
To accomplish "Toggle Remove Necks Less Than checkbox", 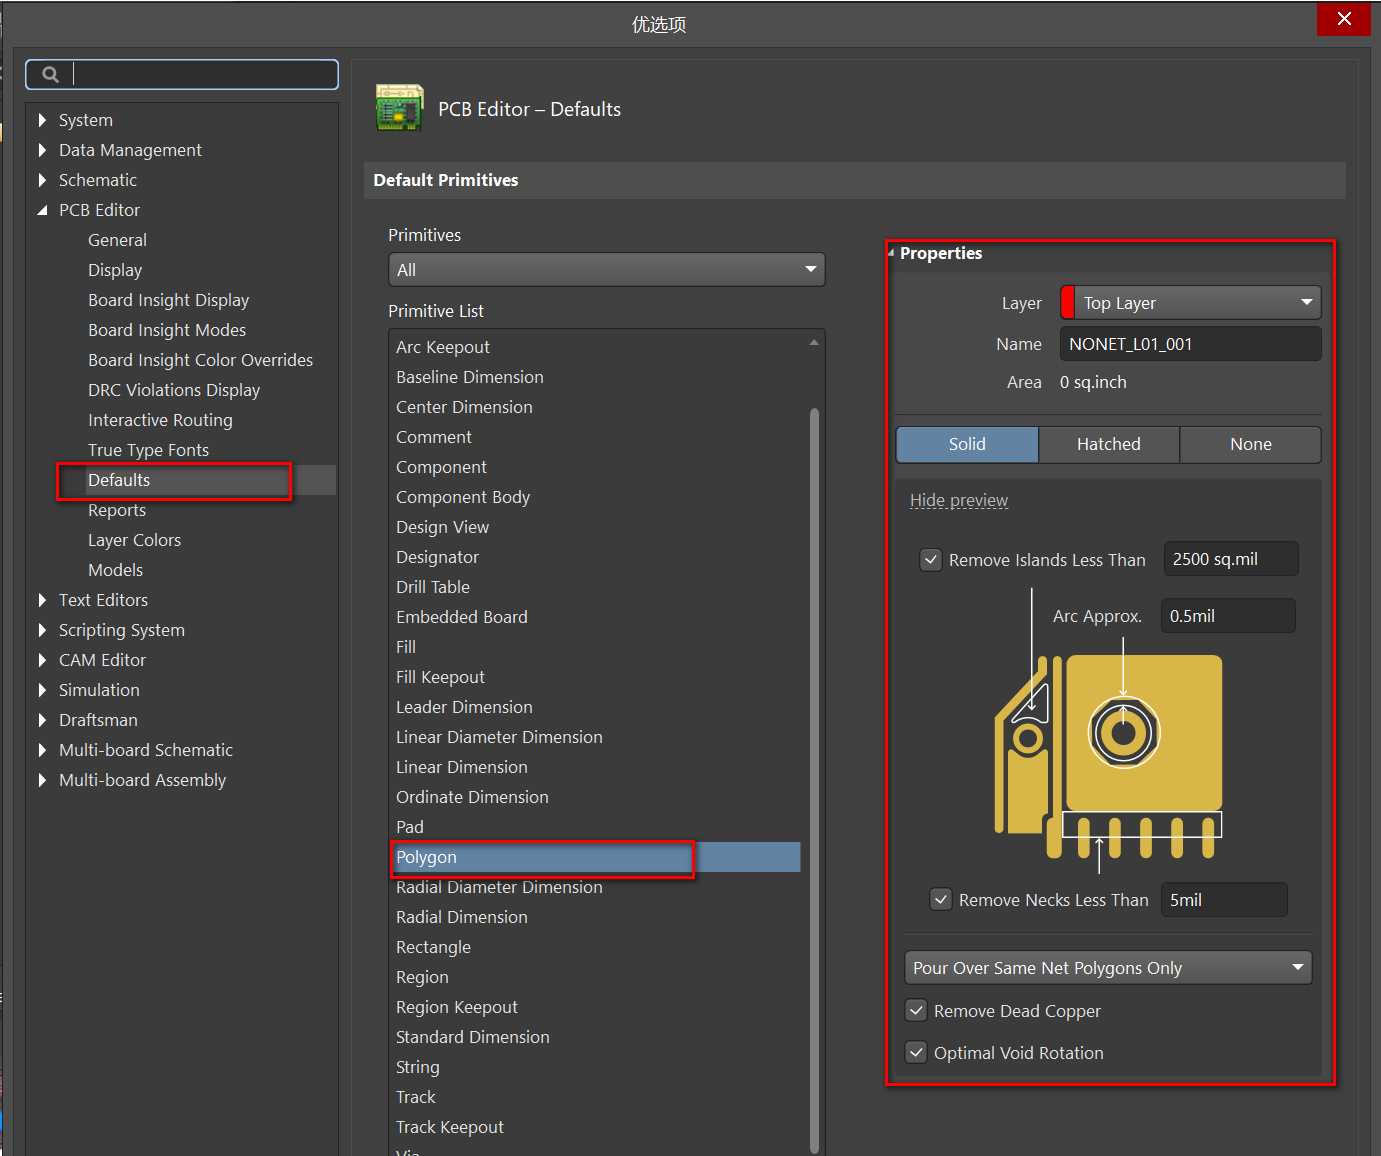I will coord(941,899).
